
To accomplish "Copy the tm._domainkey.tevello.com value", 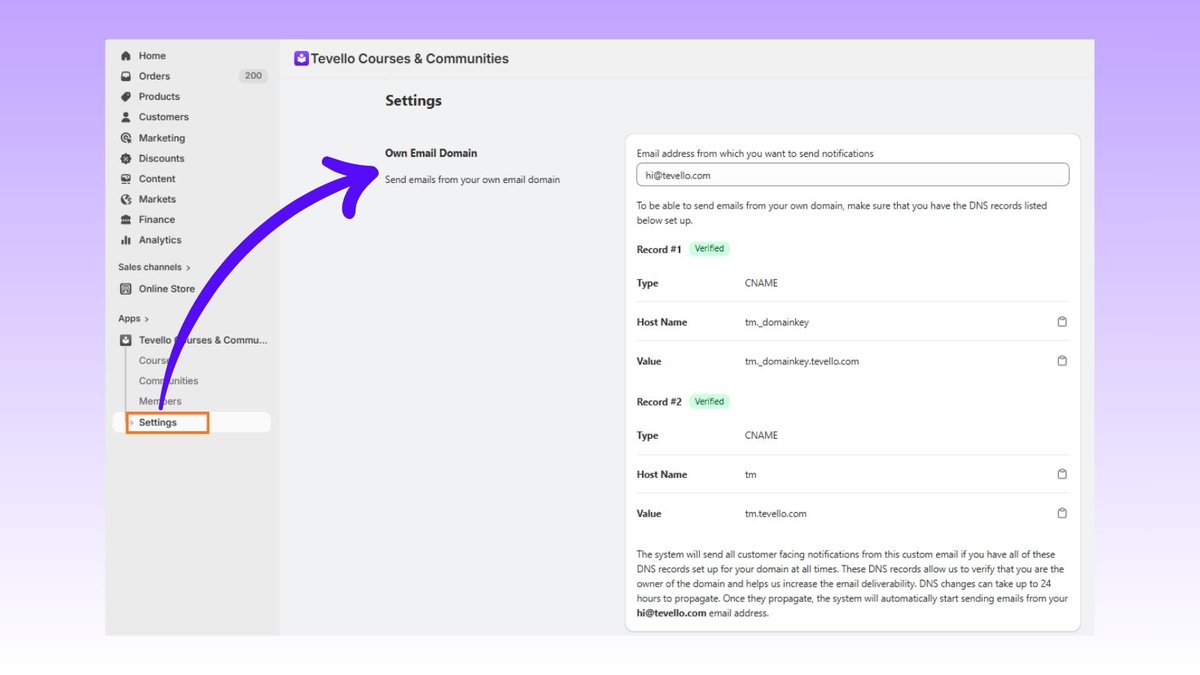I will (x=1062, y=361).
